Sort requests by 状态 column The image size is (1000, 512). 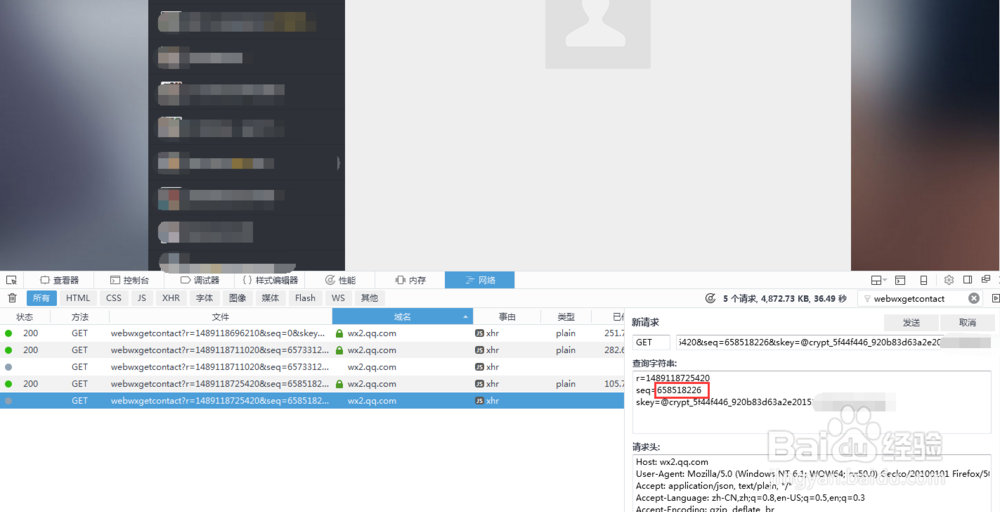(25, 316)
